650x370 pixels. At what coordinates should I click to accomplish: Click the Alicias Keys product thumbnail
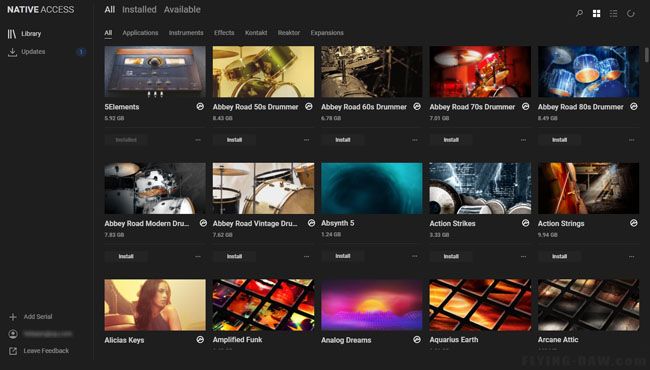tap(155, 305)
